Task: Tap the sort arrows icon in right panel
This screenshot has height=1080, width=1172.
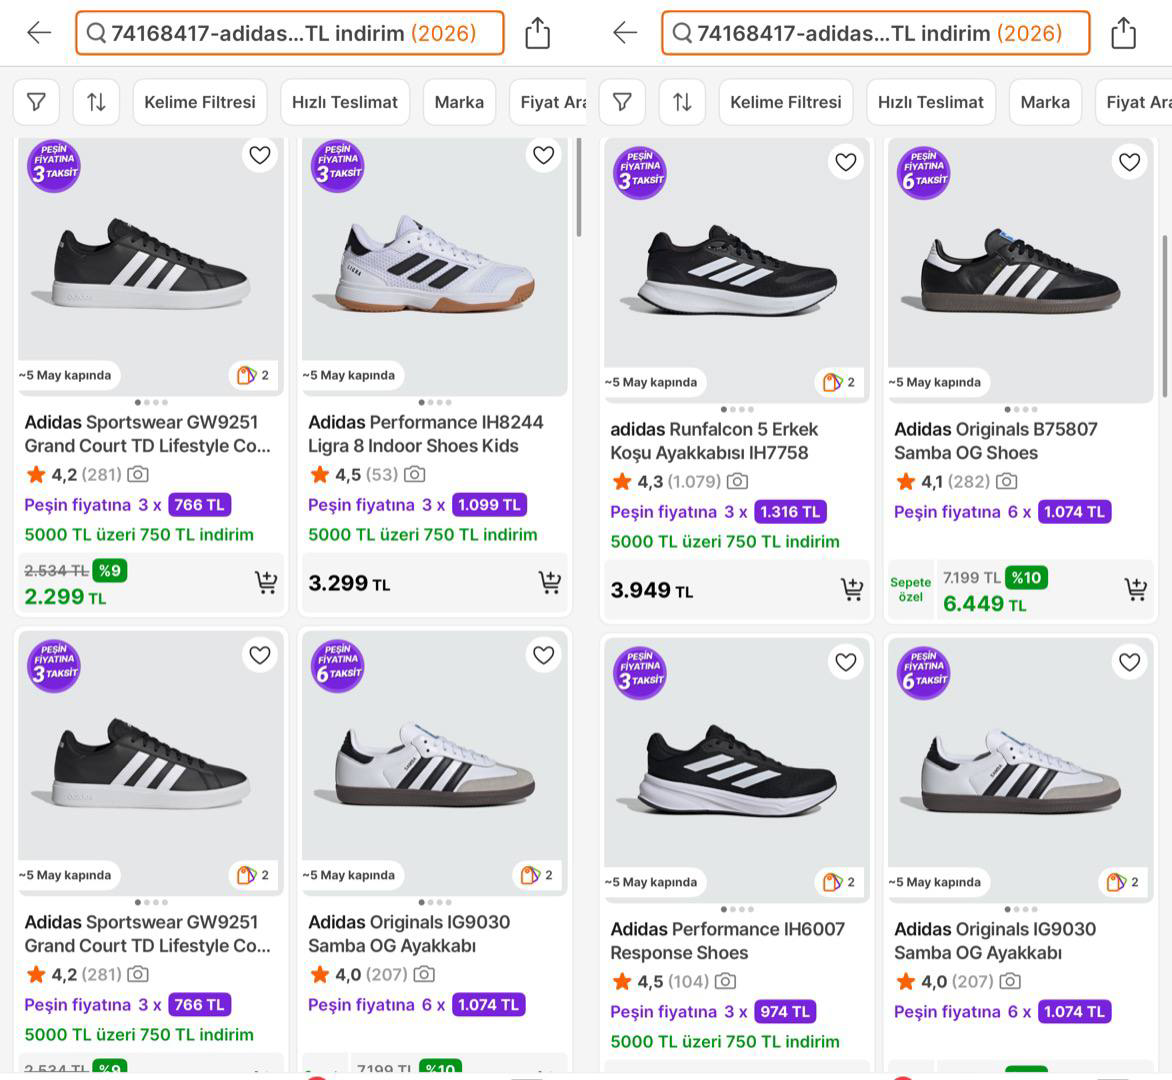Action: [682, 102]
